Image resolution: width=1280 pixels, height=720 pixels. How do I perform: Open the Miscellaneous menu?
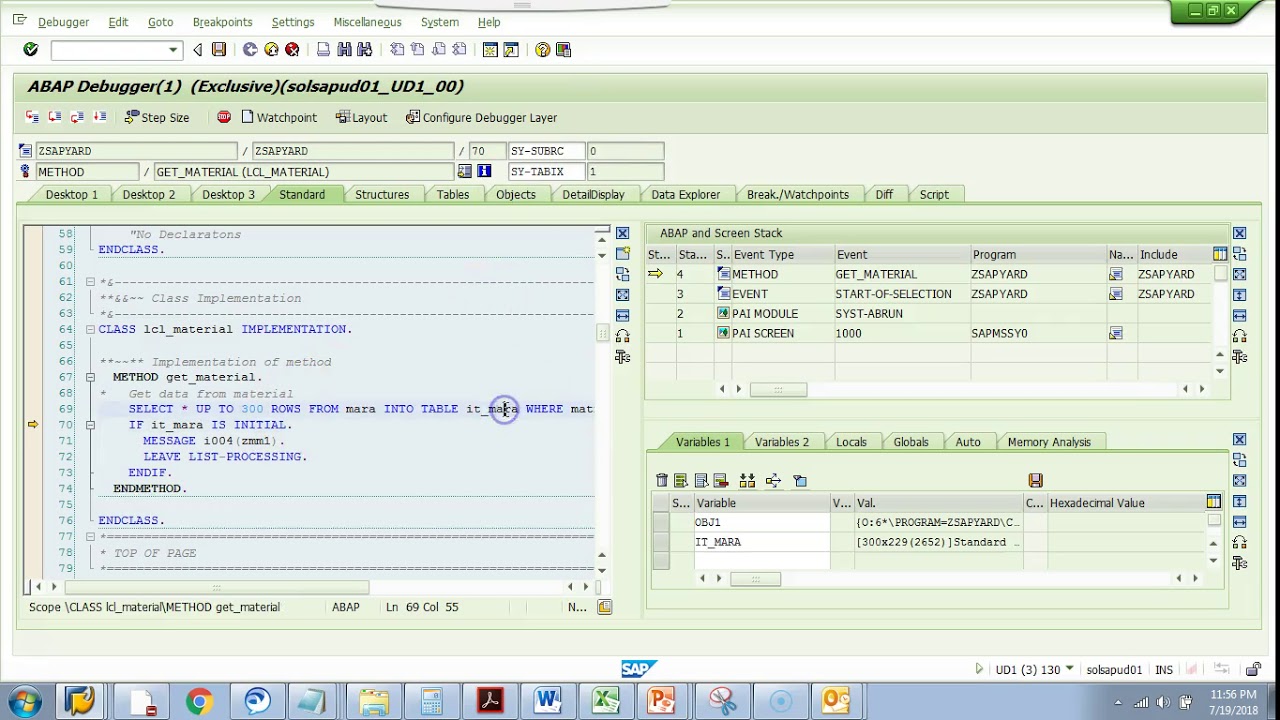coord(367,22)
